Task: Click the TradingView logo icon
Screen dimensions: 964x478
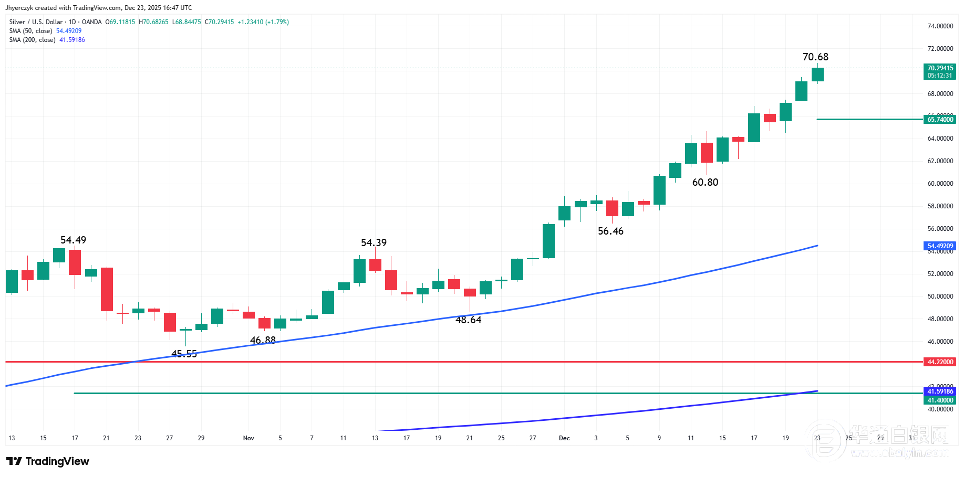Action: (x=14, y=461)
